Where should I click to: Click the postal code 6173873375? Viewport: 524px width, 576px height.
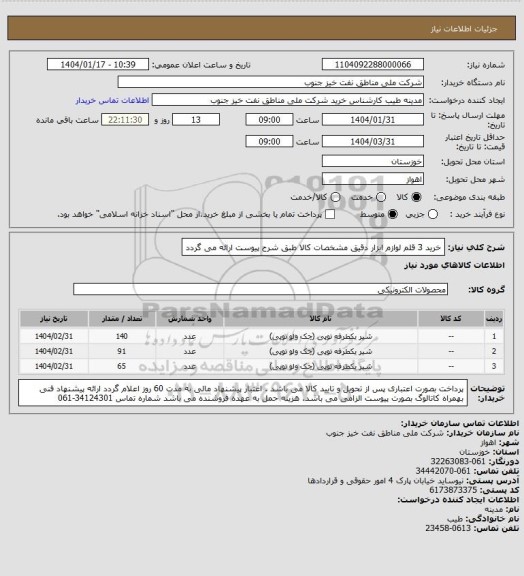(x=453, y=490)
